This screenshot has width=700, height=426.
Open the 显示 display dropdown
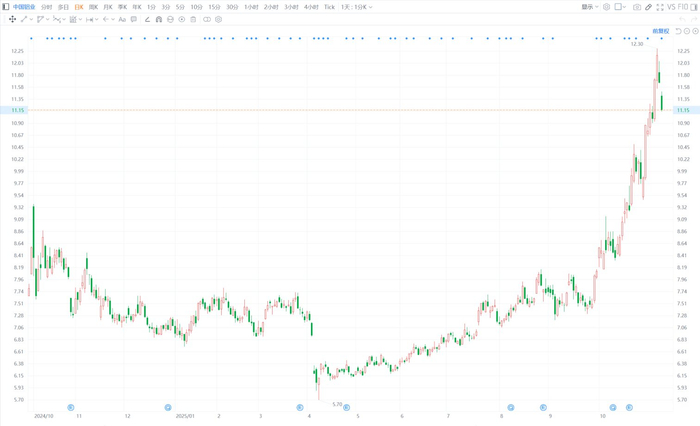click(x=590, y=7)
